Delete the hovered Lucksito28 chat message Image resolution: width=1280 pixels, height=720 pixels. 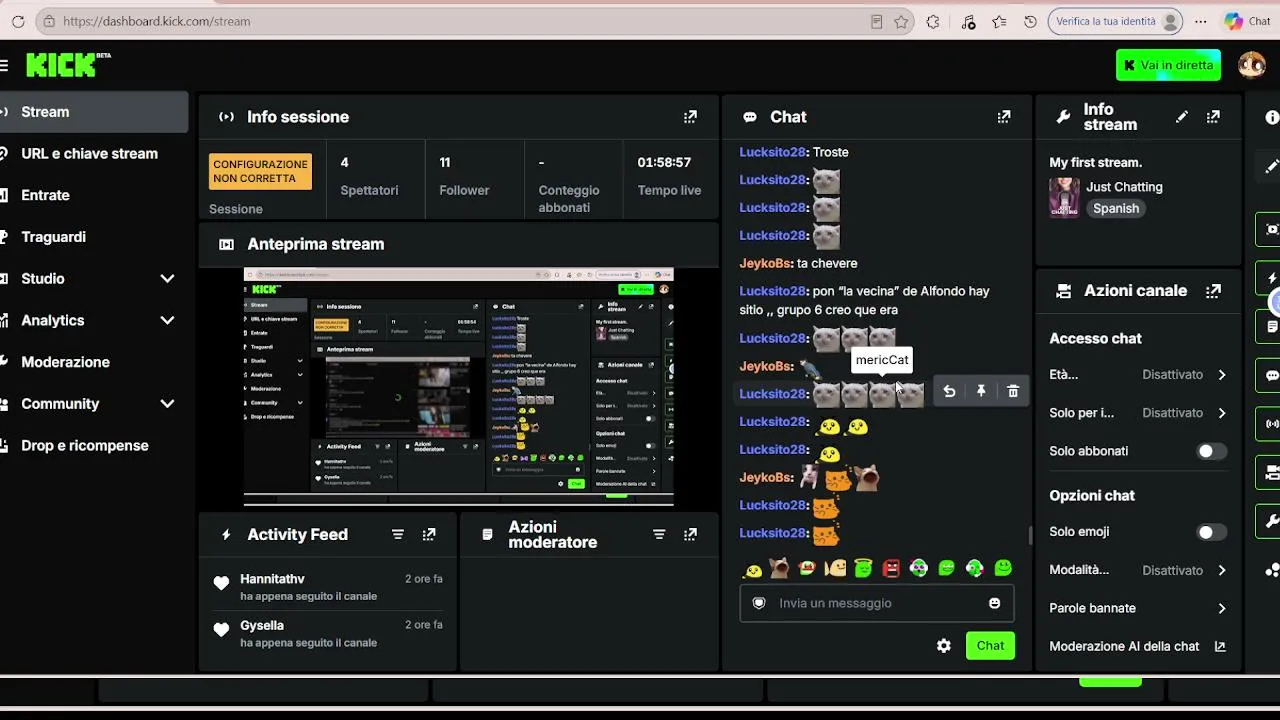pos(1013,392)
